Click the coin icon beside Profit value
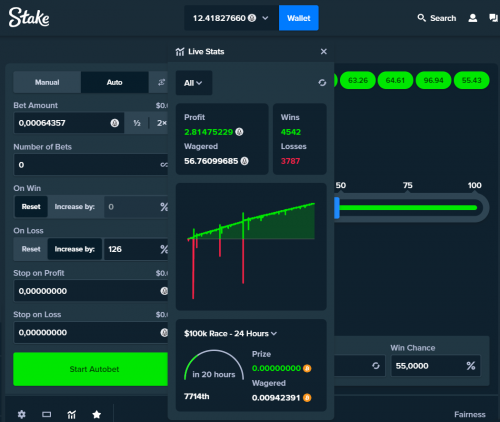The height and width of the screenshot is (422, 500). coord(239,132)
